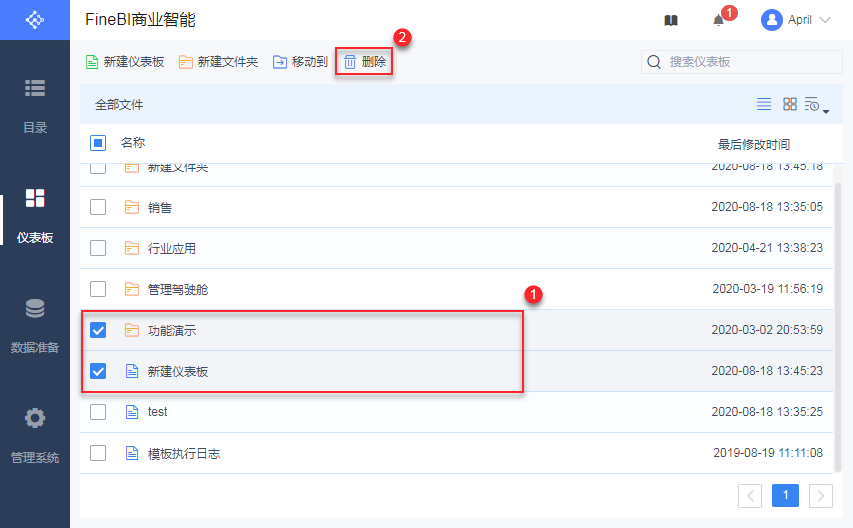Image resolution: width=853 pixels, height=528 pixels.
Task: Open the 管理驾驶舱 folder name
Action: tap(178, 289)
